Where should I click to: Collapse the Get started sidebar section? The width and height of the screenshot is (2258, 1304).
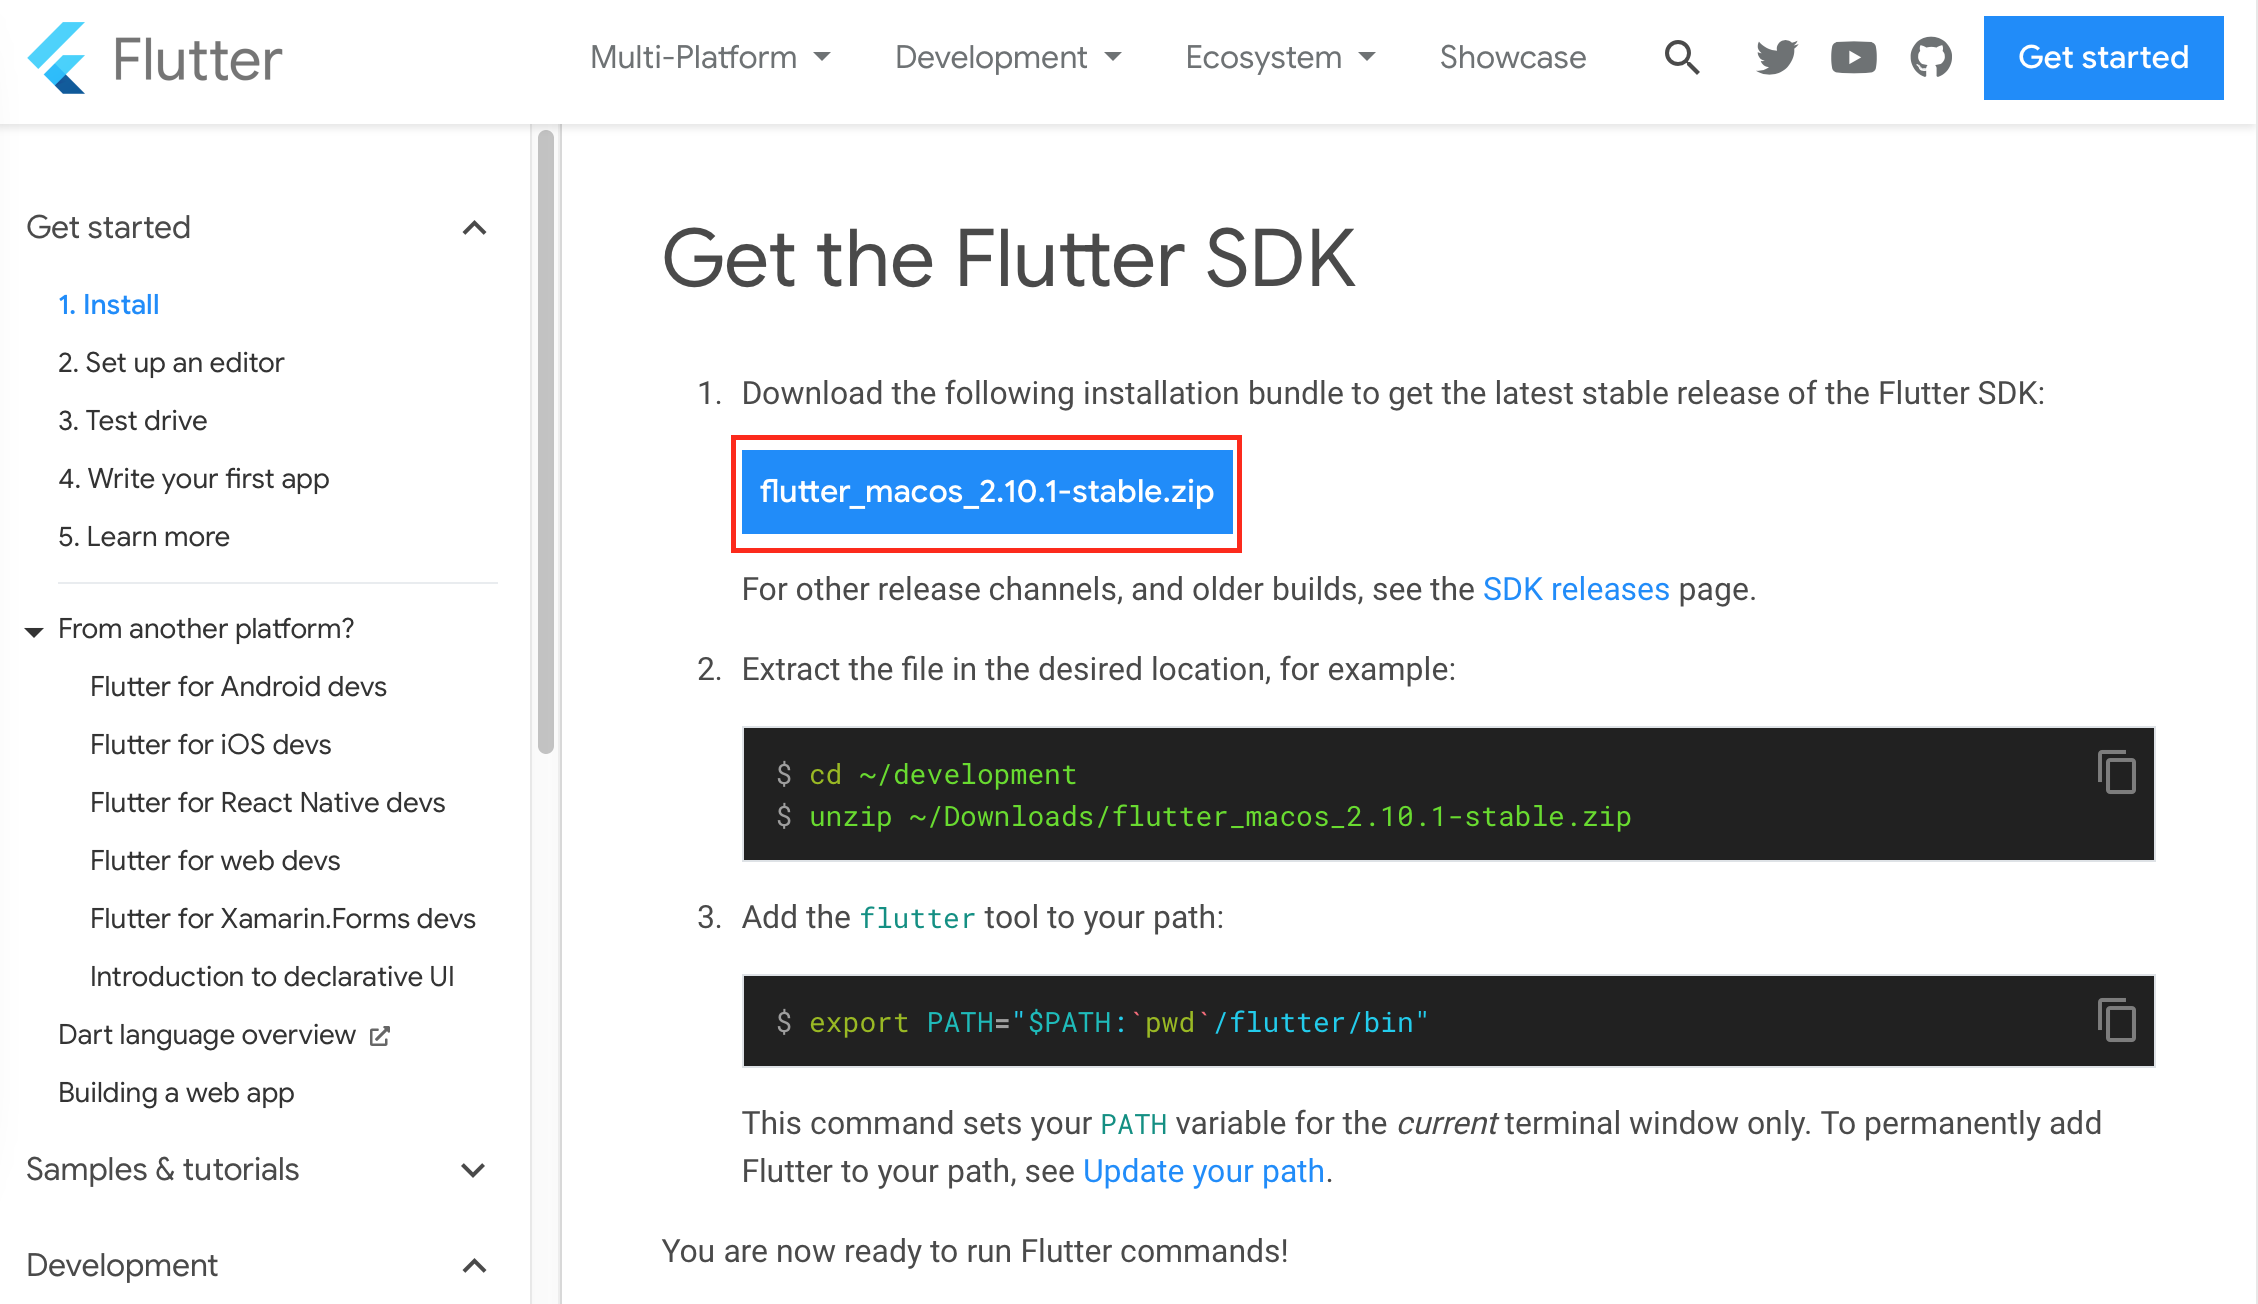click(474, 228)
